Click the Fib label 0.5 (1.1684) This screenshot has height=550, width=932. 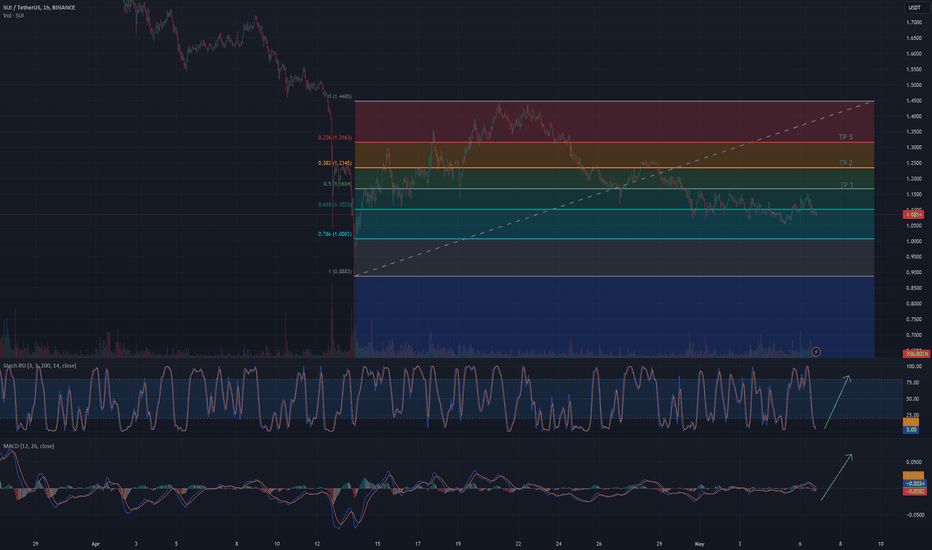pyautogui.click(x=338, y=184)
